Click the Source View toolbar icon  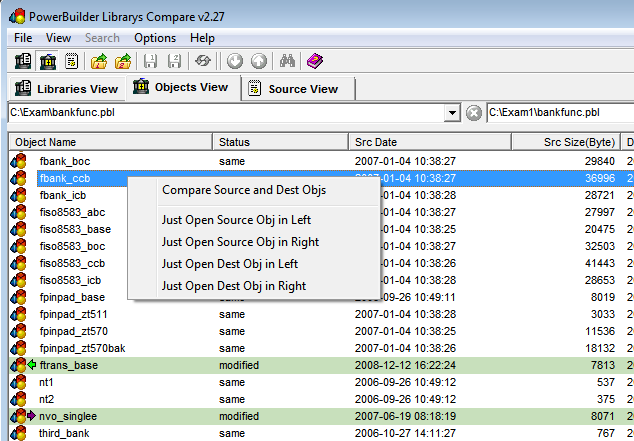(x=71, y=61)
